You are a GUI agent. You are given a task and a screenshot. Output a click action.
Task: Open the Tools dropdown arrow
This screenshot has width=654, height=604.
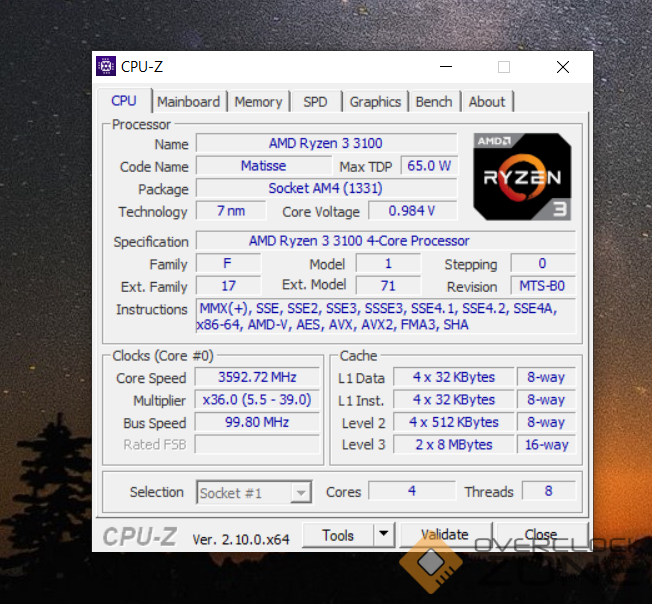(384, 534)
